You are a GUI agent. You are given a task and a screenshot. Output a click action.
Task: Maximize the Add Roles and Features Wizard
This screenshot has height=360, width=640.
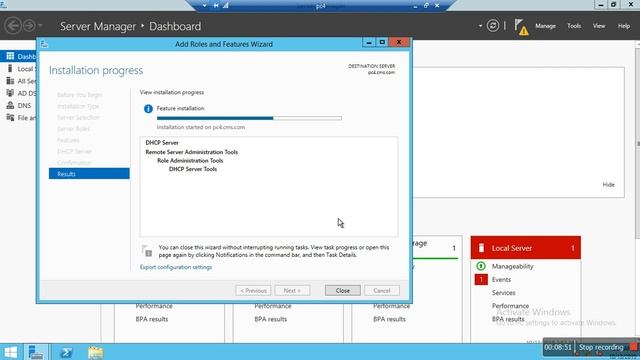click(382, 42)
